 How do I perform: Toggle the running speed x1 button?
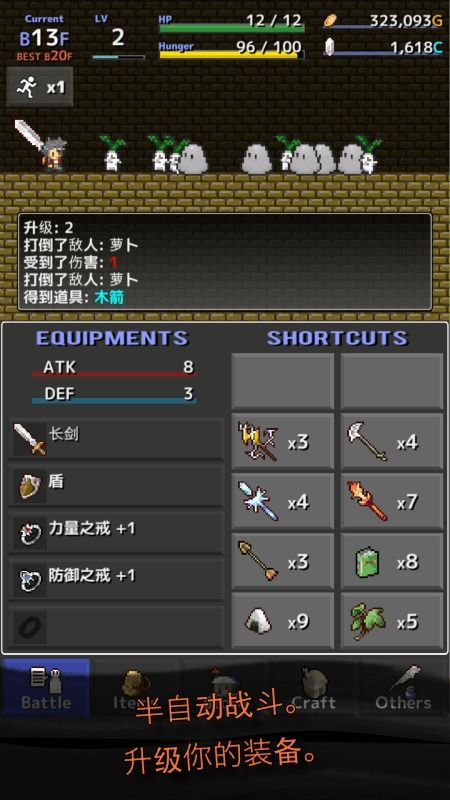pos(40,87)
